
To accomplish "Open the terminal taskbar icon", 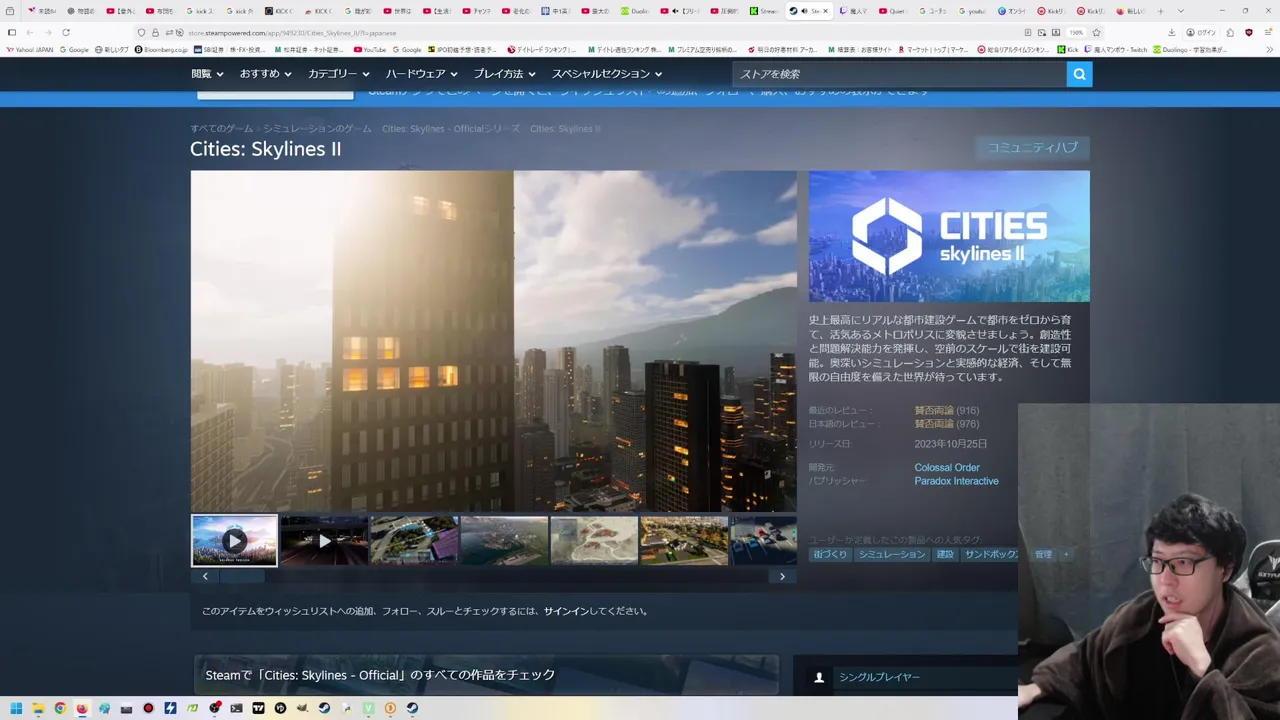I will 236,708.
